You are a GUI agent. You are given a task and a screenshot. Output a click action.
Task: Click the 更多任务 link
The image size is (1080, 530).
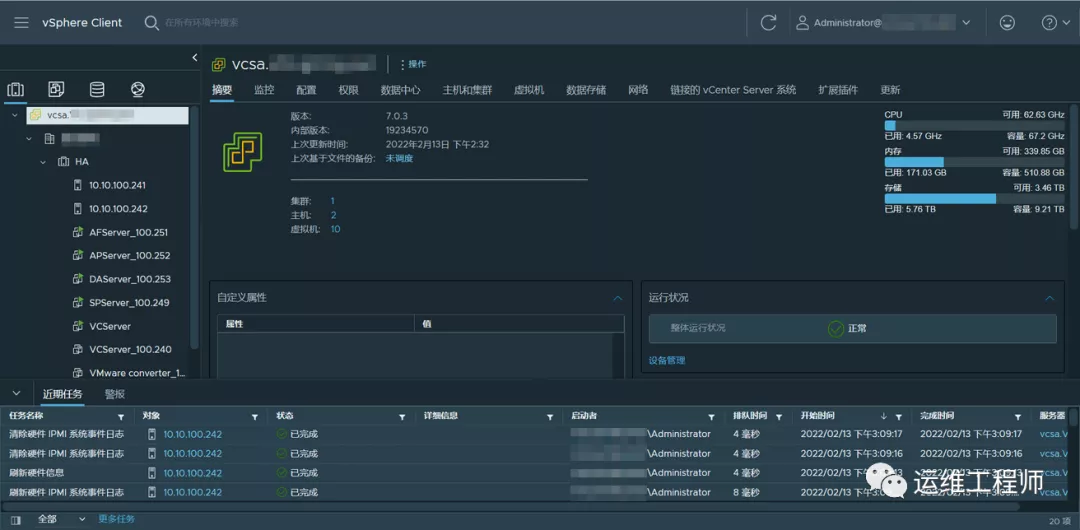pyautogui.click(x=116, y=519)
